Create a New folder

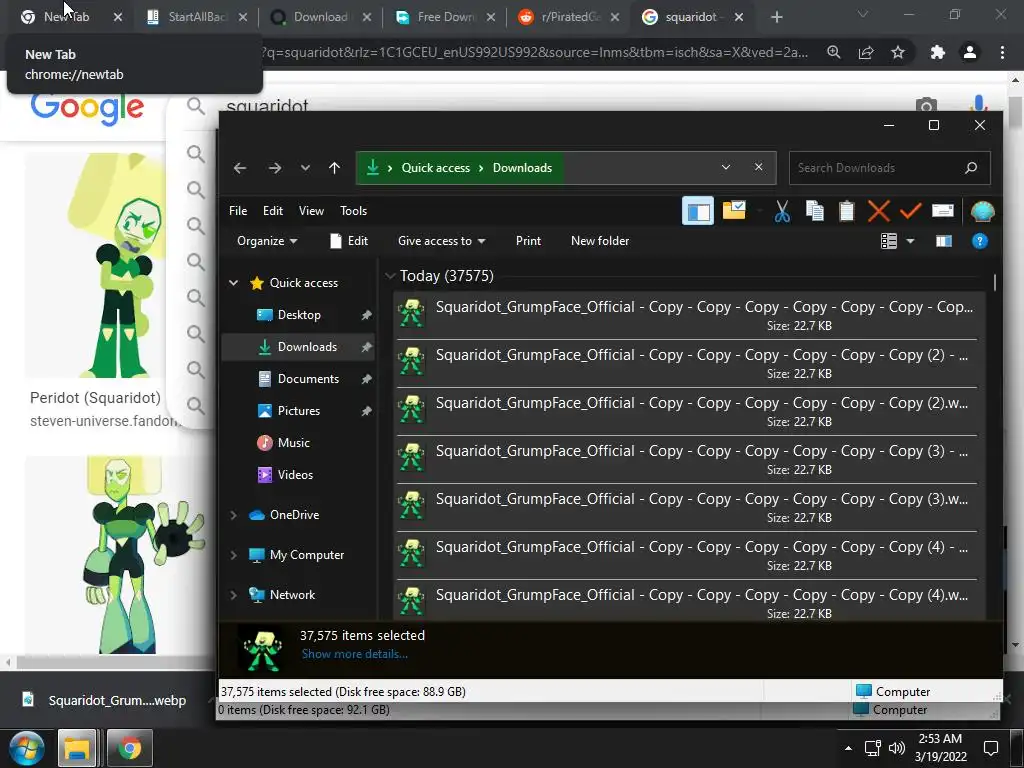coord(600,241)
